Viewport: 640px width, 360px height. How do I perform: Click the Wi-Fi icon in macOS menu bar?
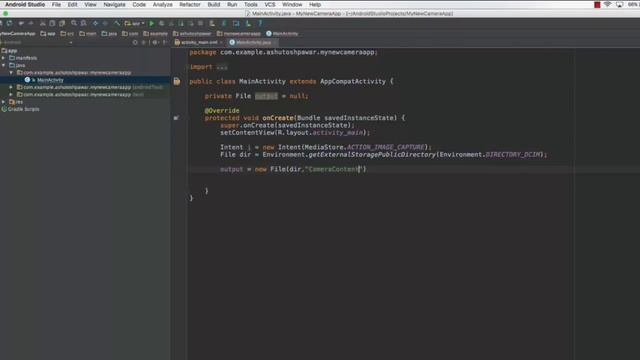coord(608,4)
